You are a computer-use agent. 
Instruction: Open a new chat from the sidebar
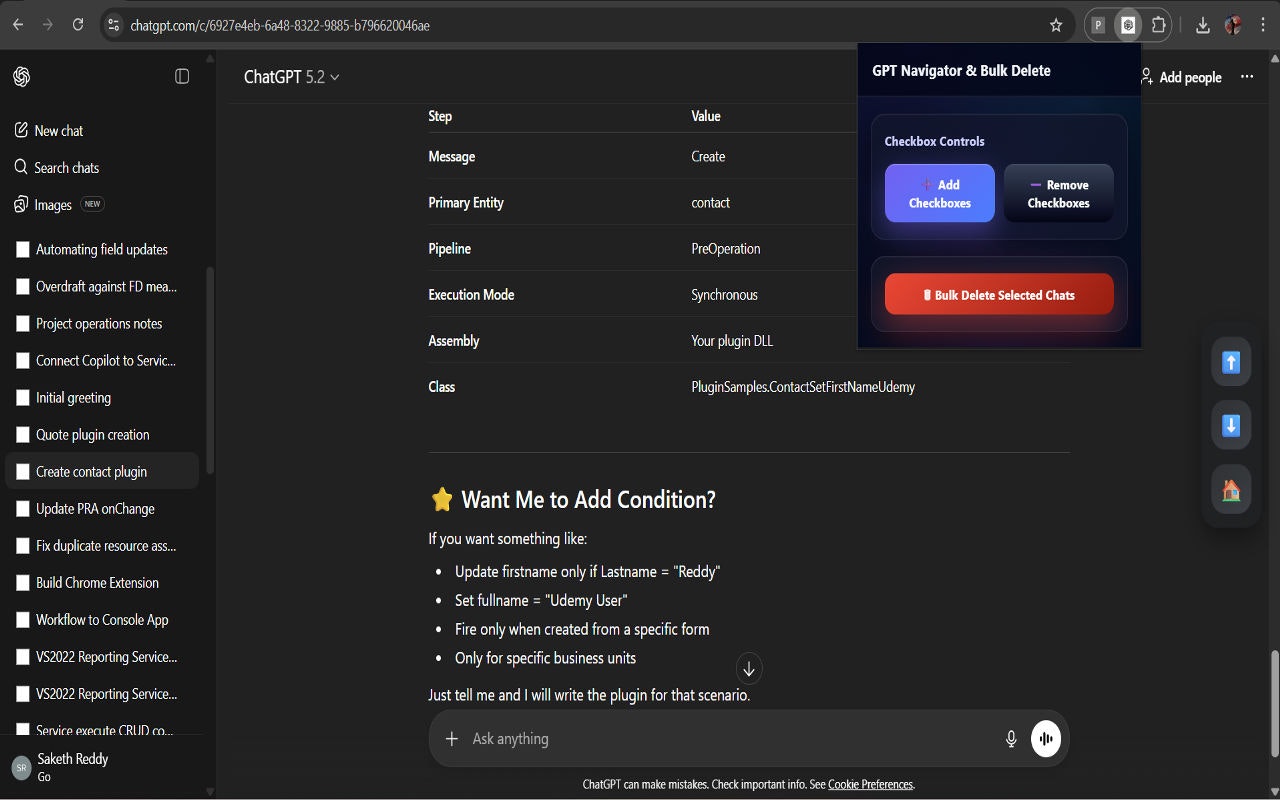[x=58, y=130]
